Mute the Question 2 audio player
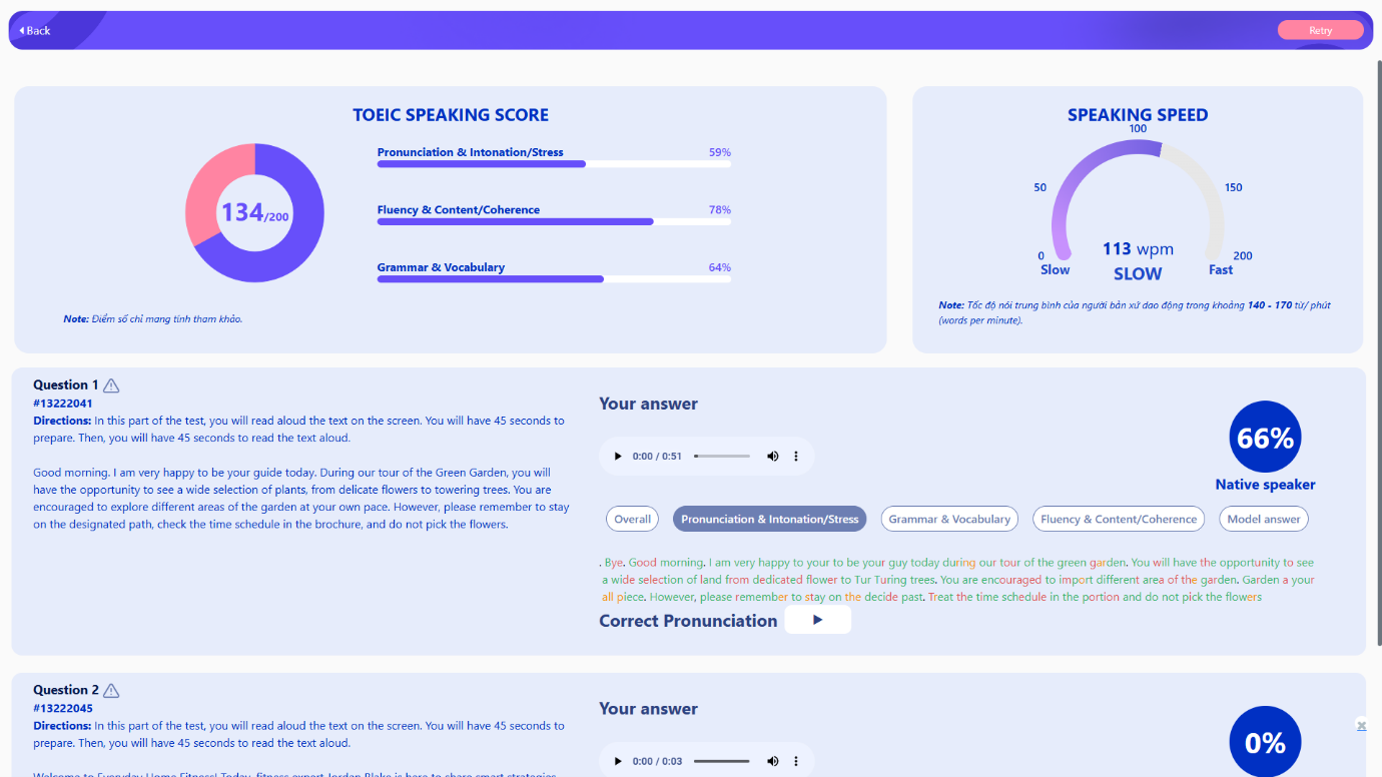The height and width of the screenshot is (777, 1382). click(x=772, y=761)
